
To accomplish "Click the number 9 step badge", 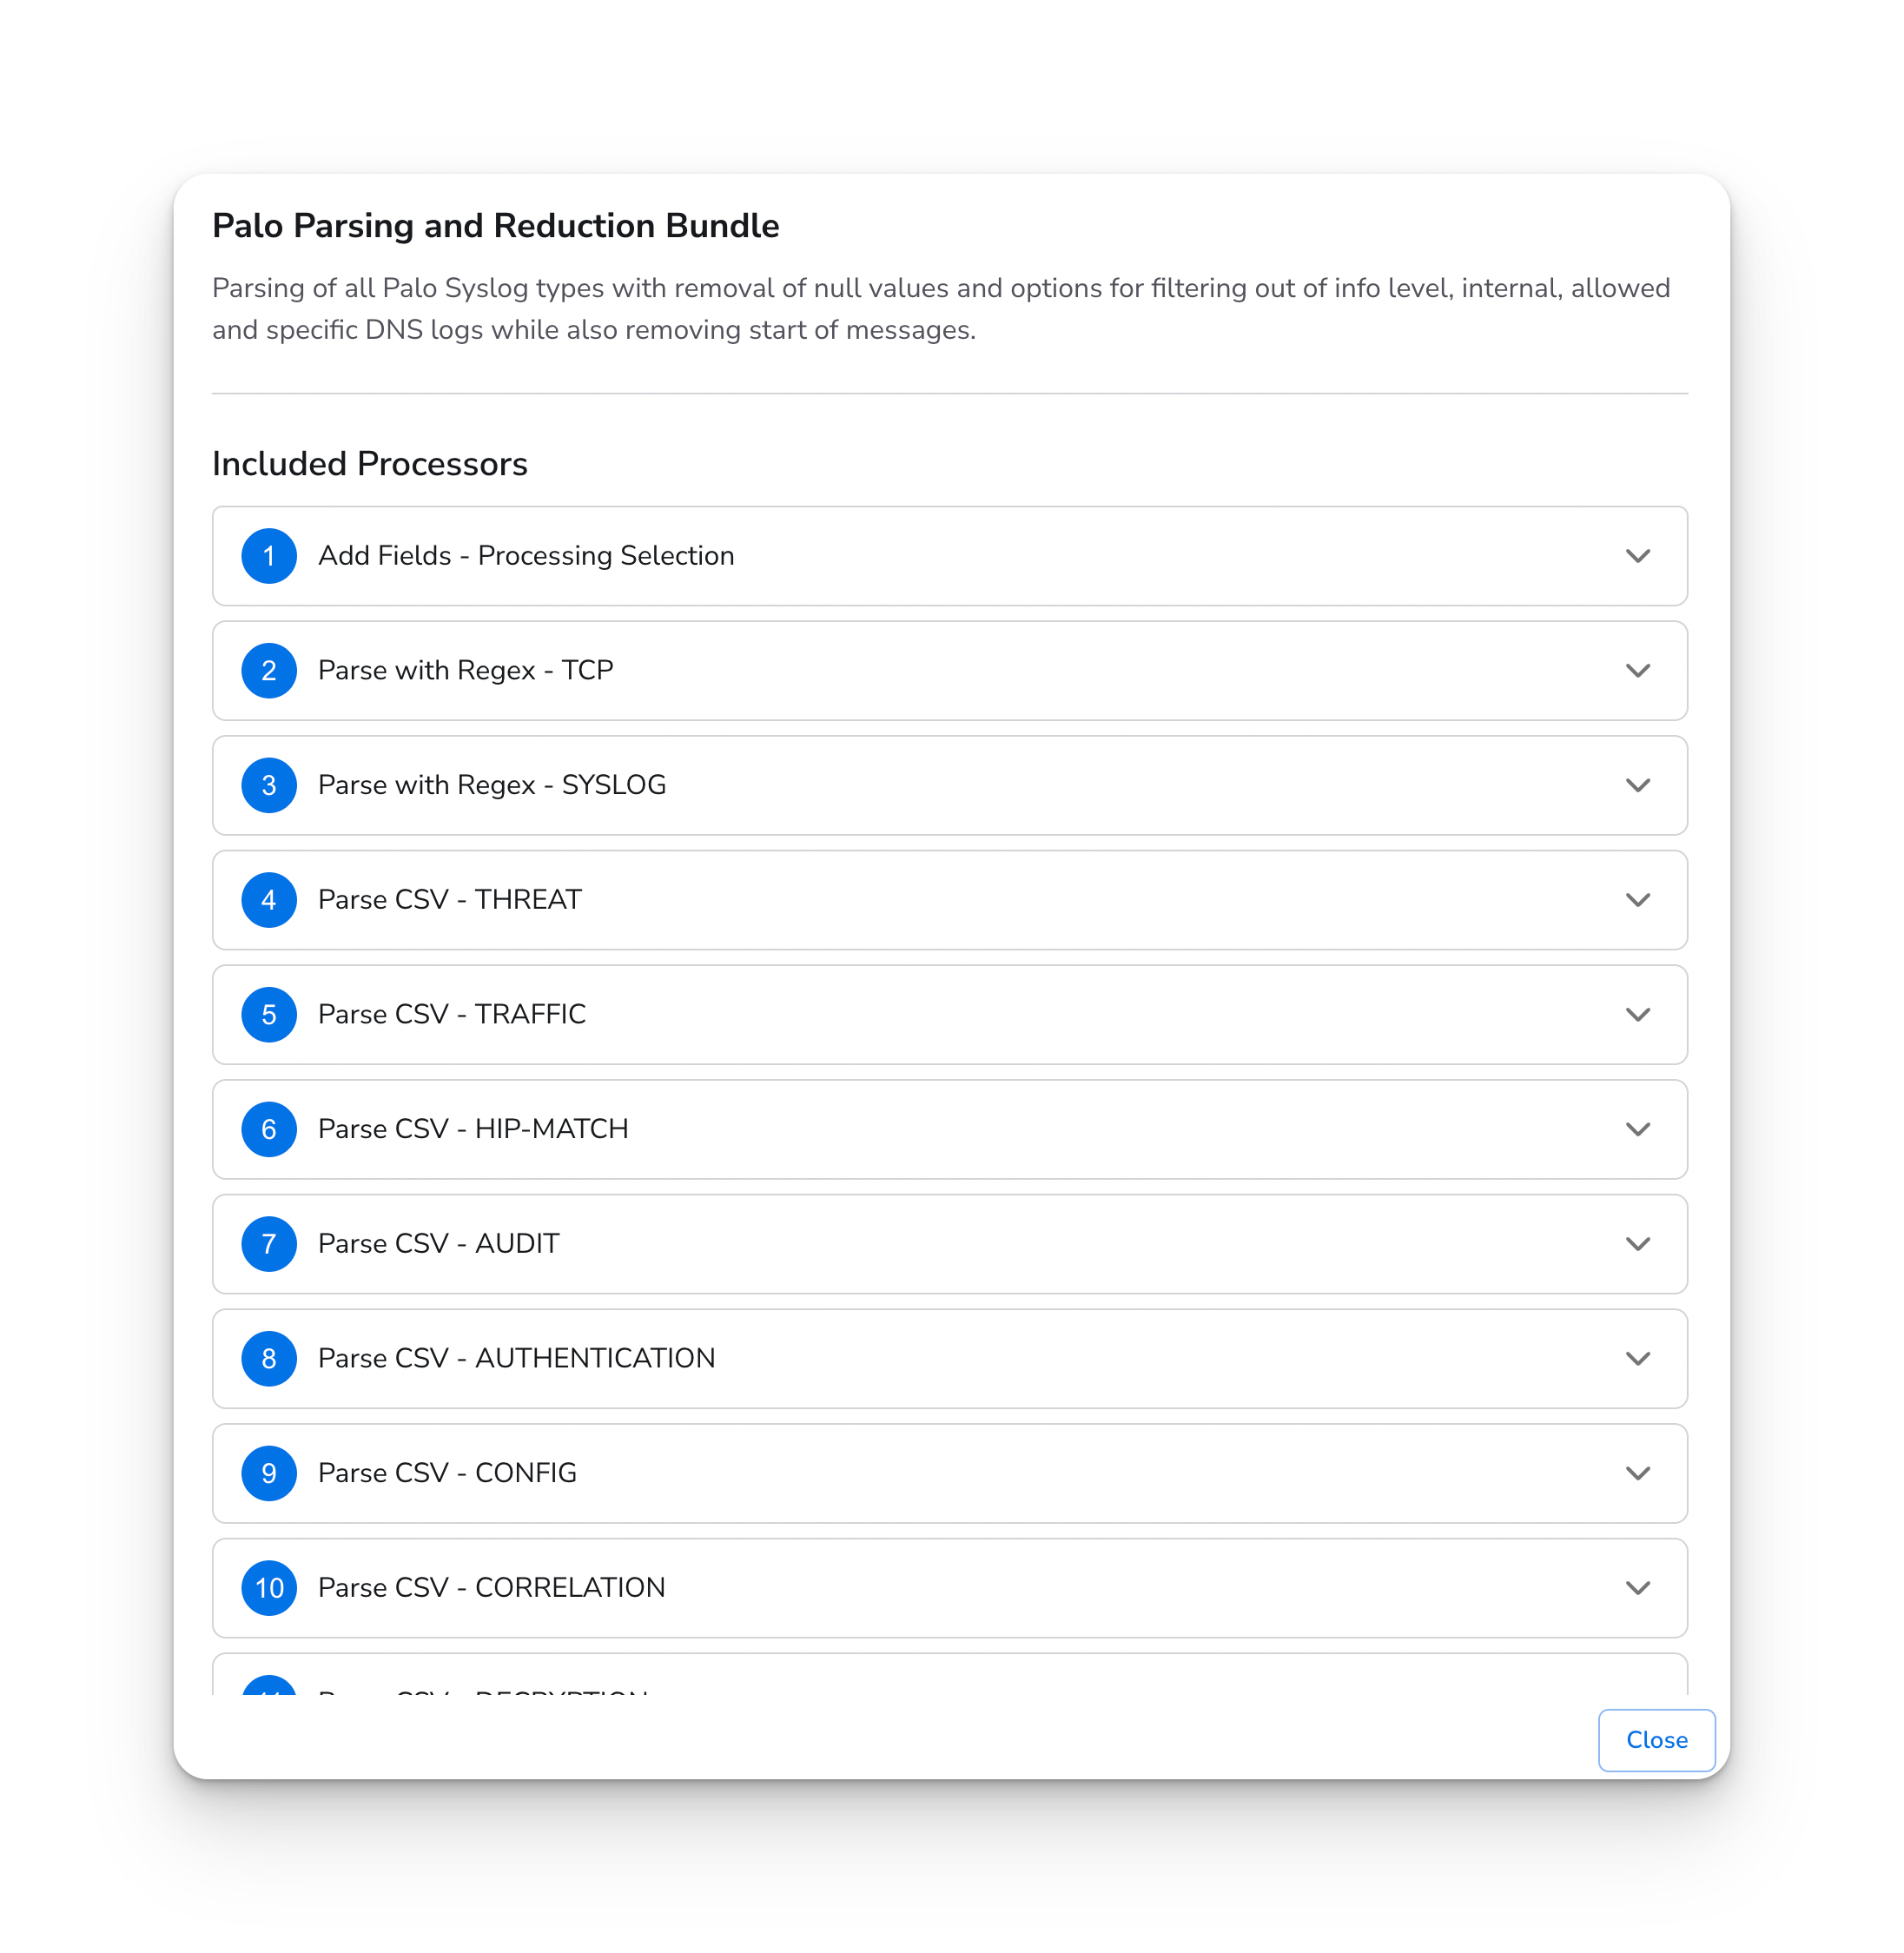I will click(269, 1473).
